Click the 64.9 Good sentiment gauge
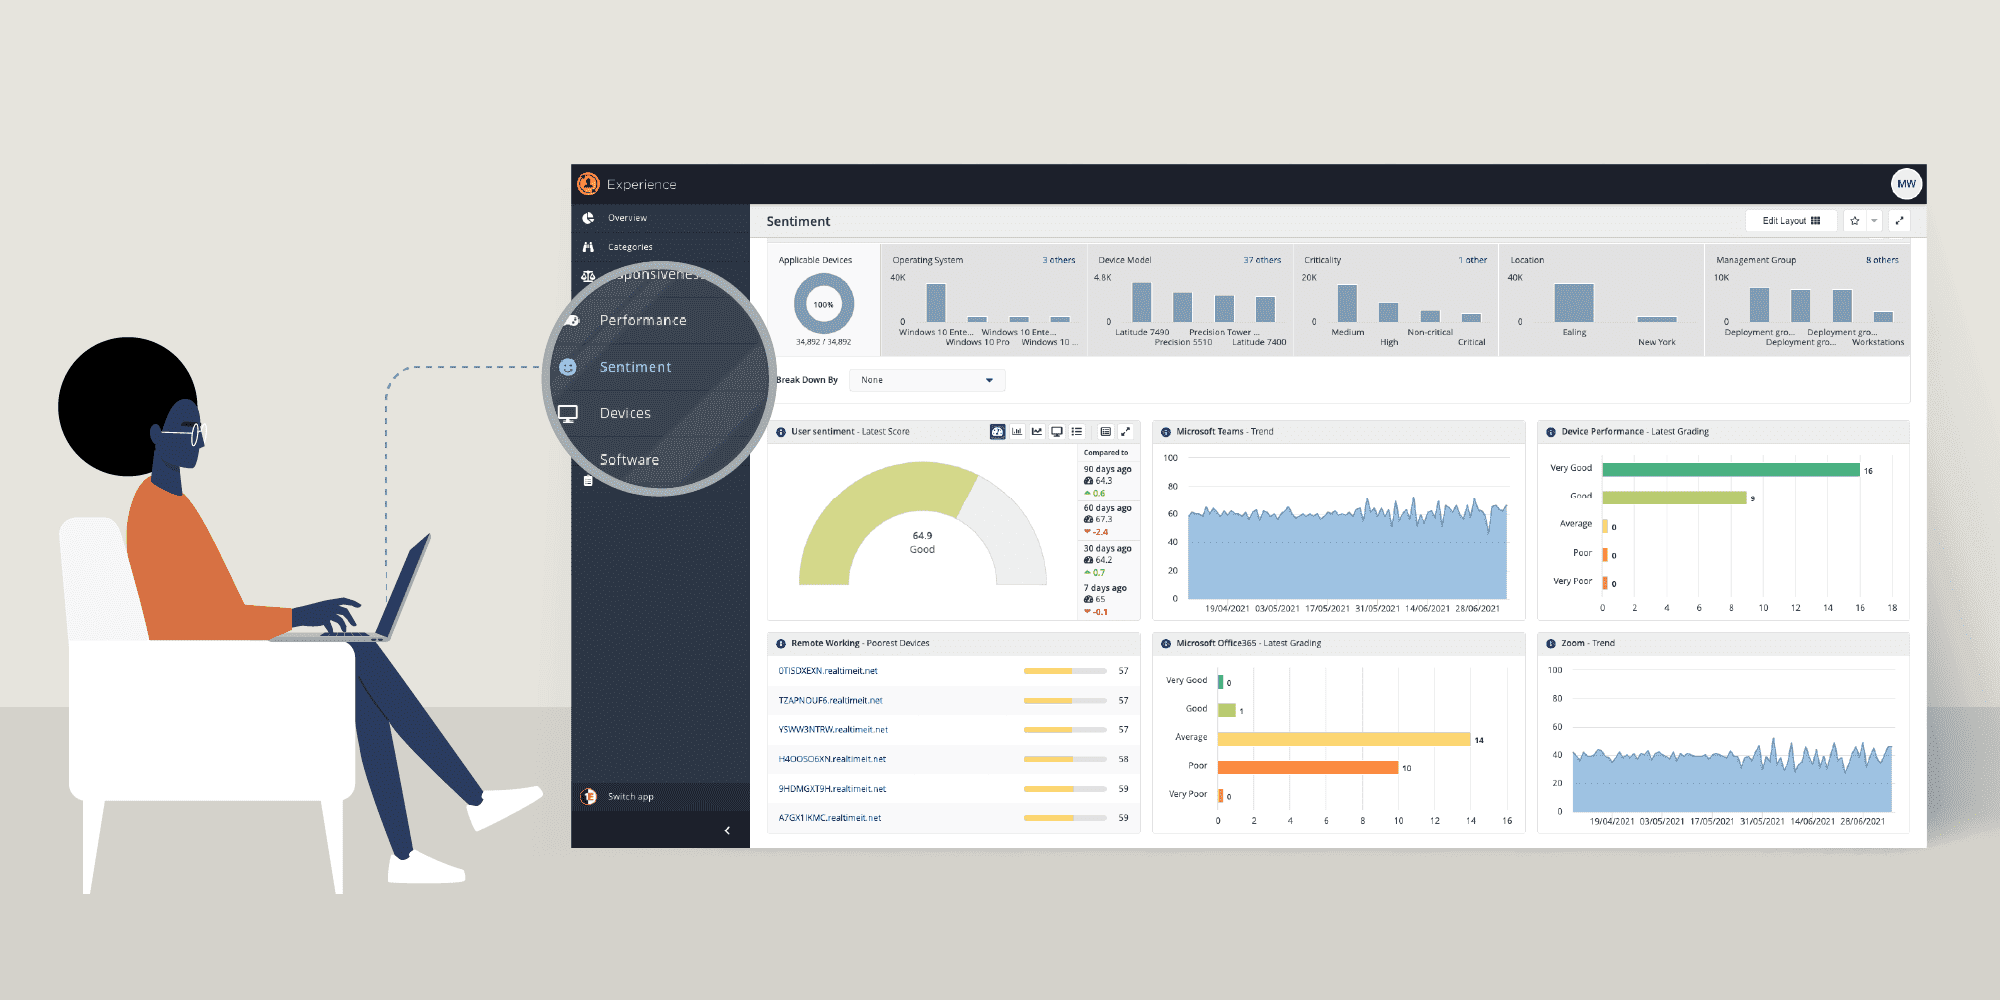The width and height of the screenshot is (2000, 1000). tap(922, 523)
